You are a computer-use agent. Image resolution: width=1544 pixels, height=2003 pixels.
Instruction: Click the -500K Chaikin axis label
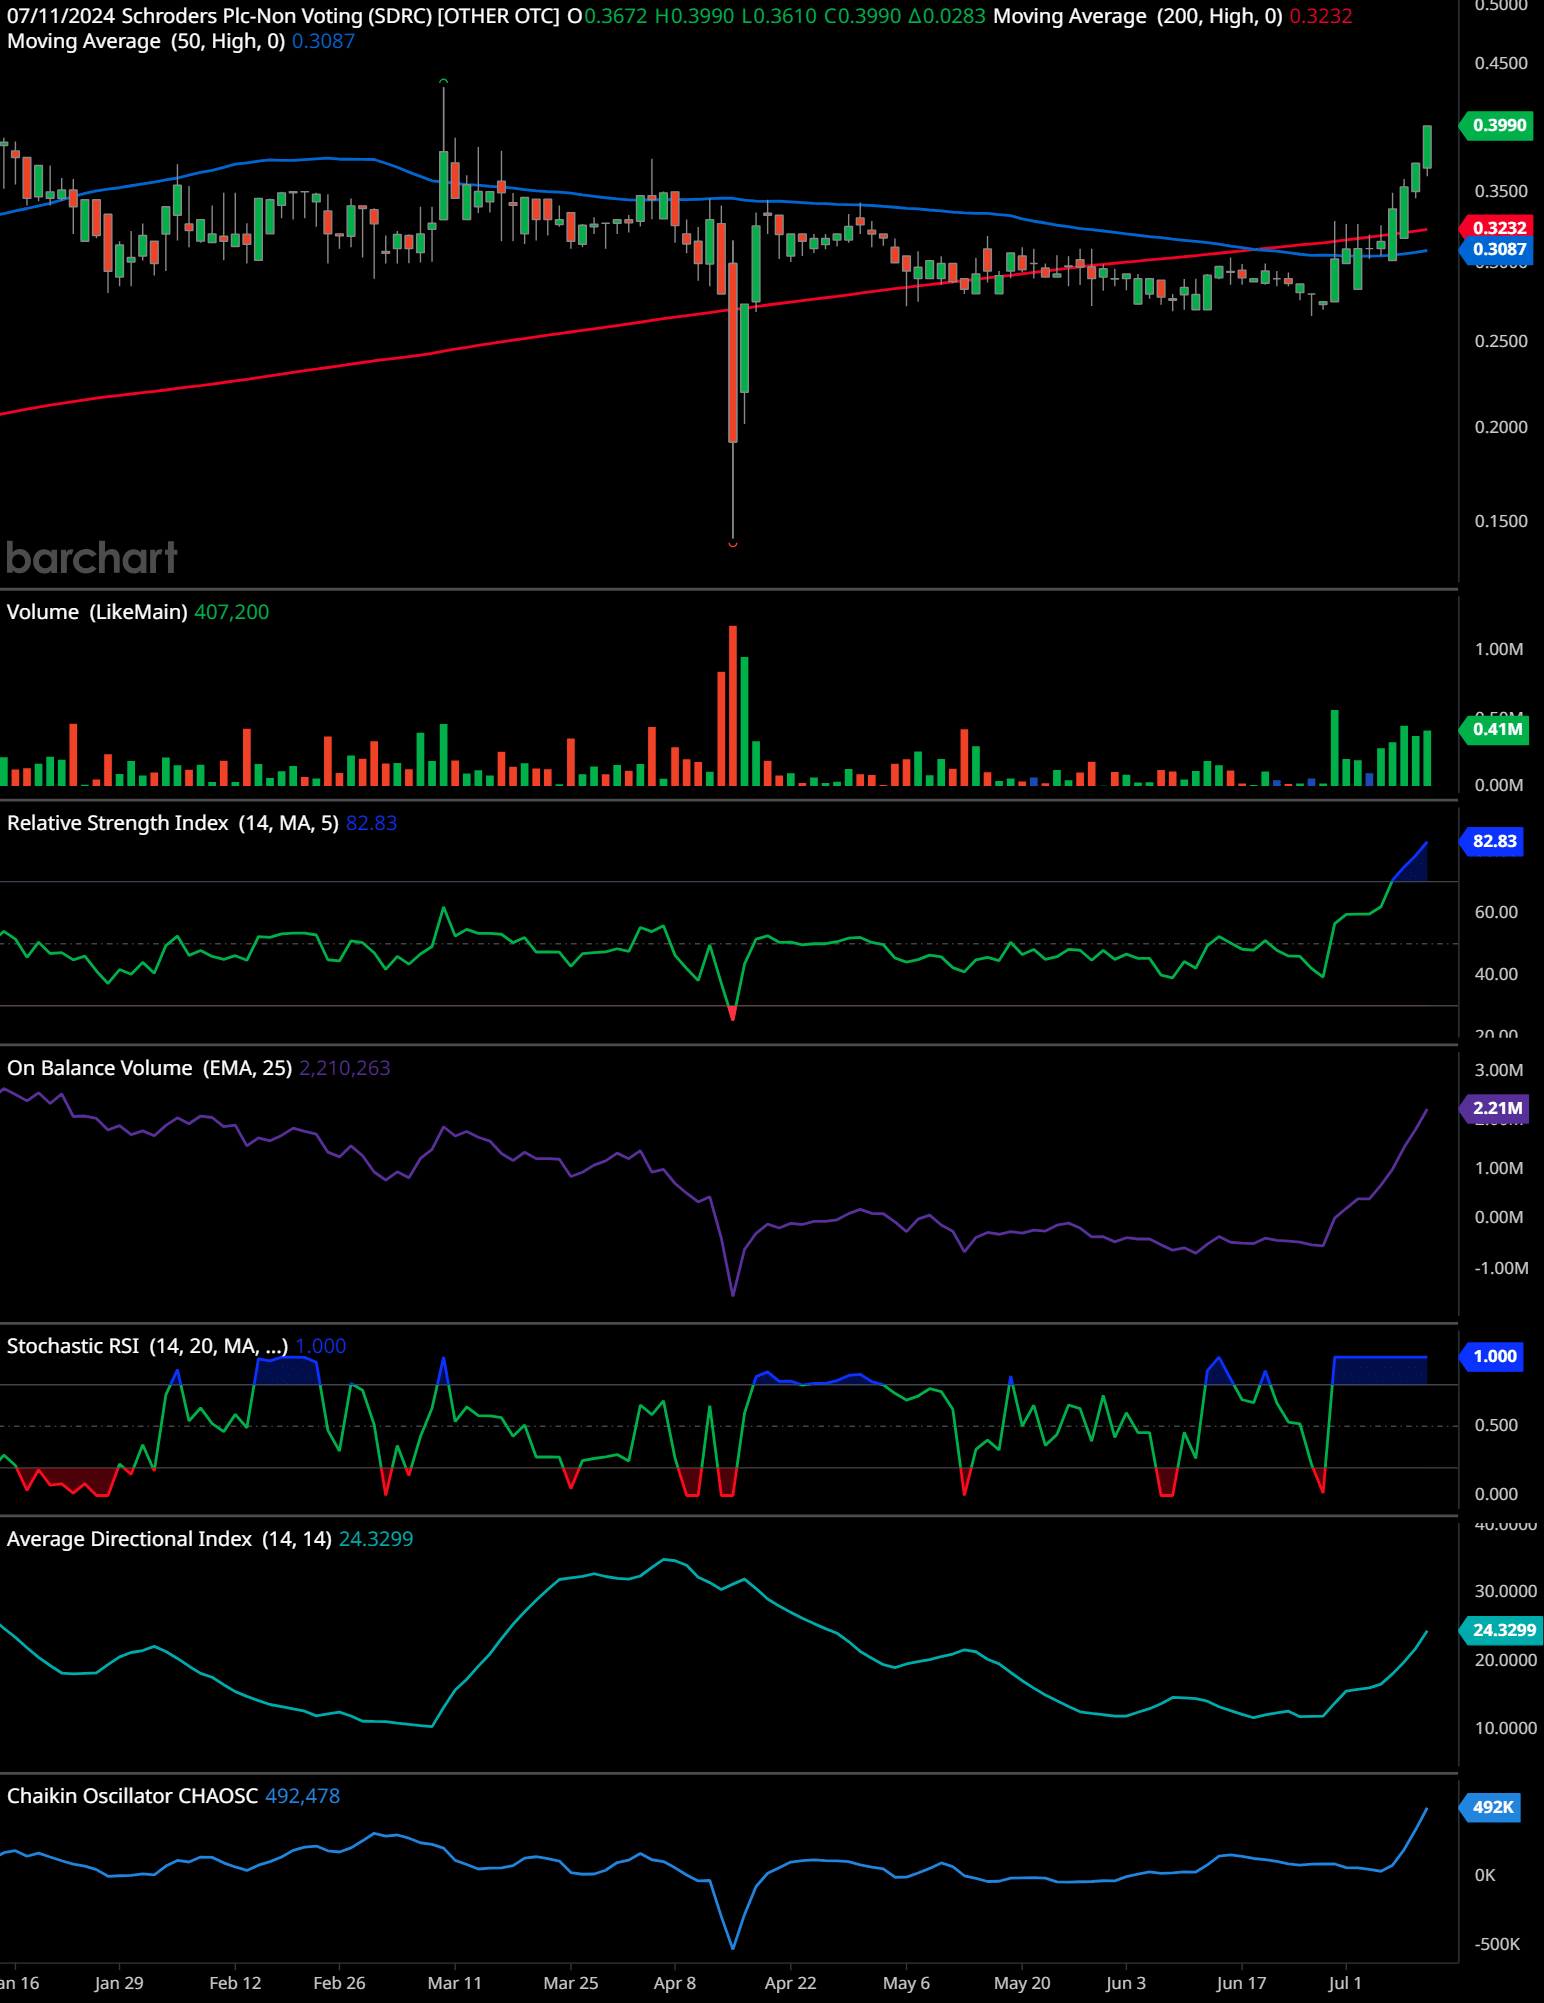coord(1497,1944)
